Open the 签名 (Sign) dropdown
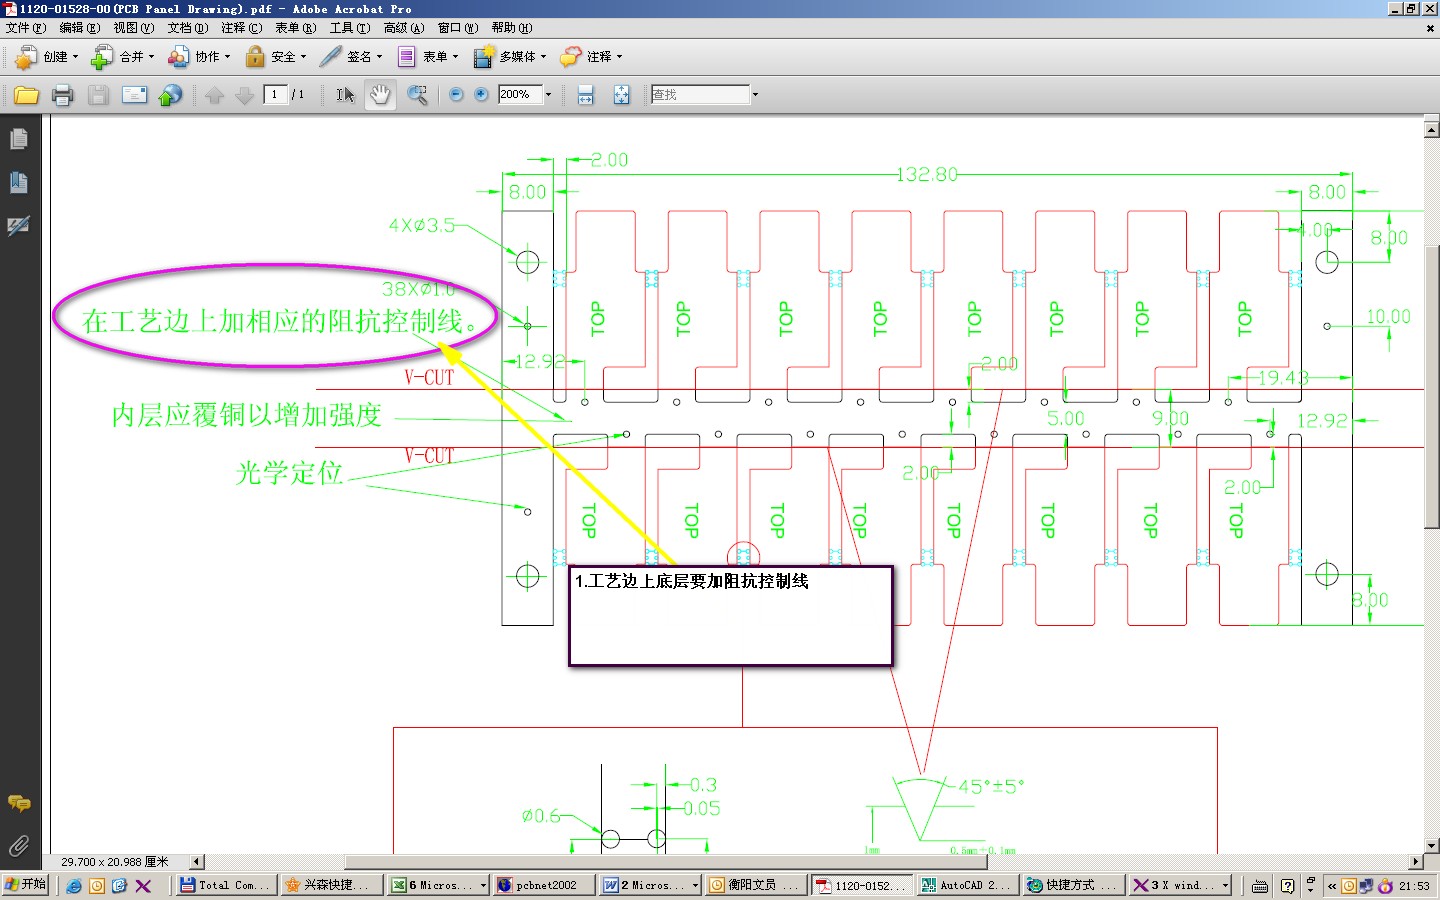This screenshot has height=900, width=1440. pos(351,57)
